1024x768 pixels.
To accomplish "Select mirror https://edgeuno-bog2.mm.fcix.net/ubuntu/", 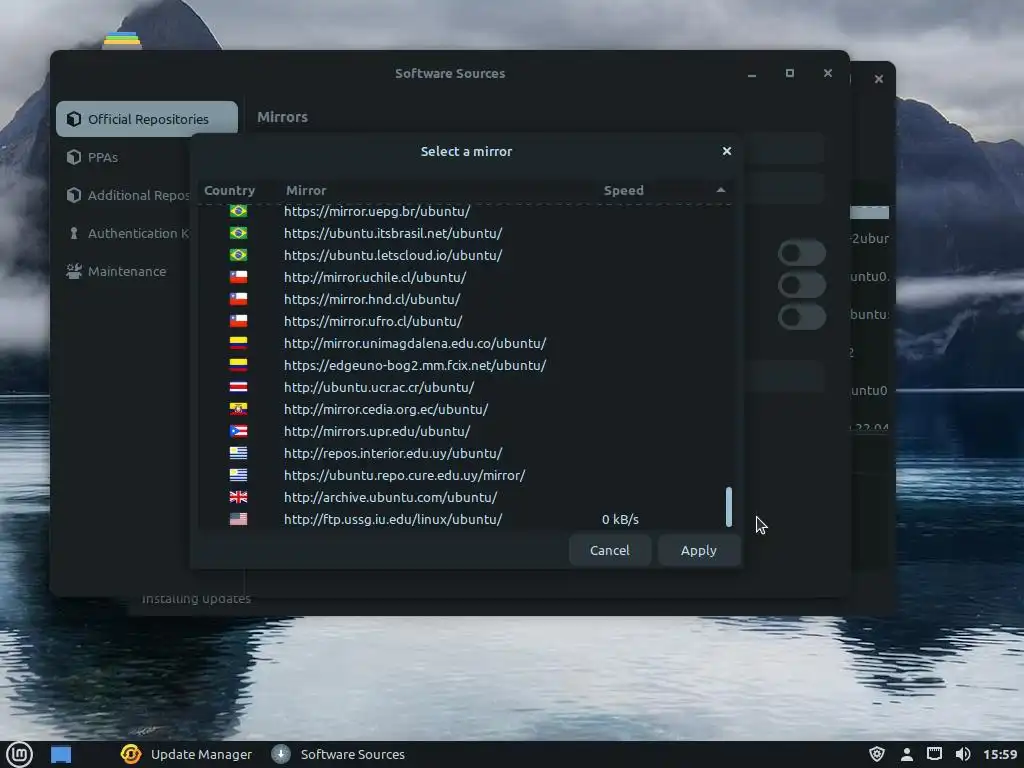I will [415, 365].
